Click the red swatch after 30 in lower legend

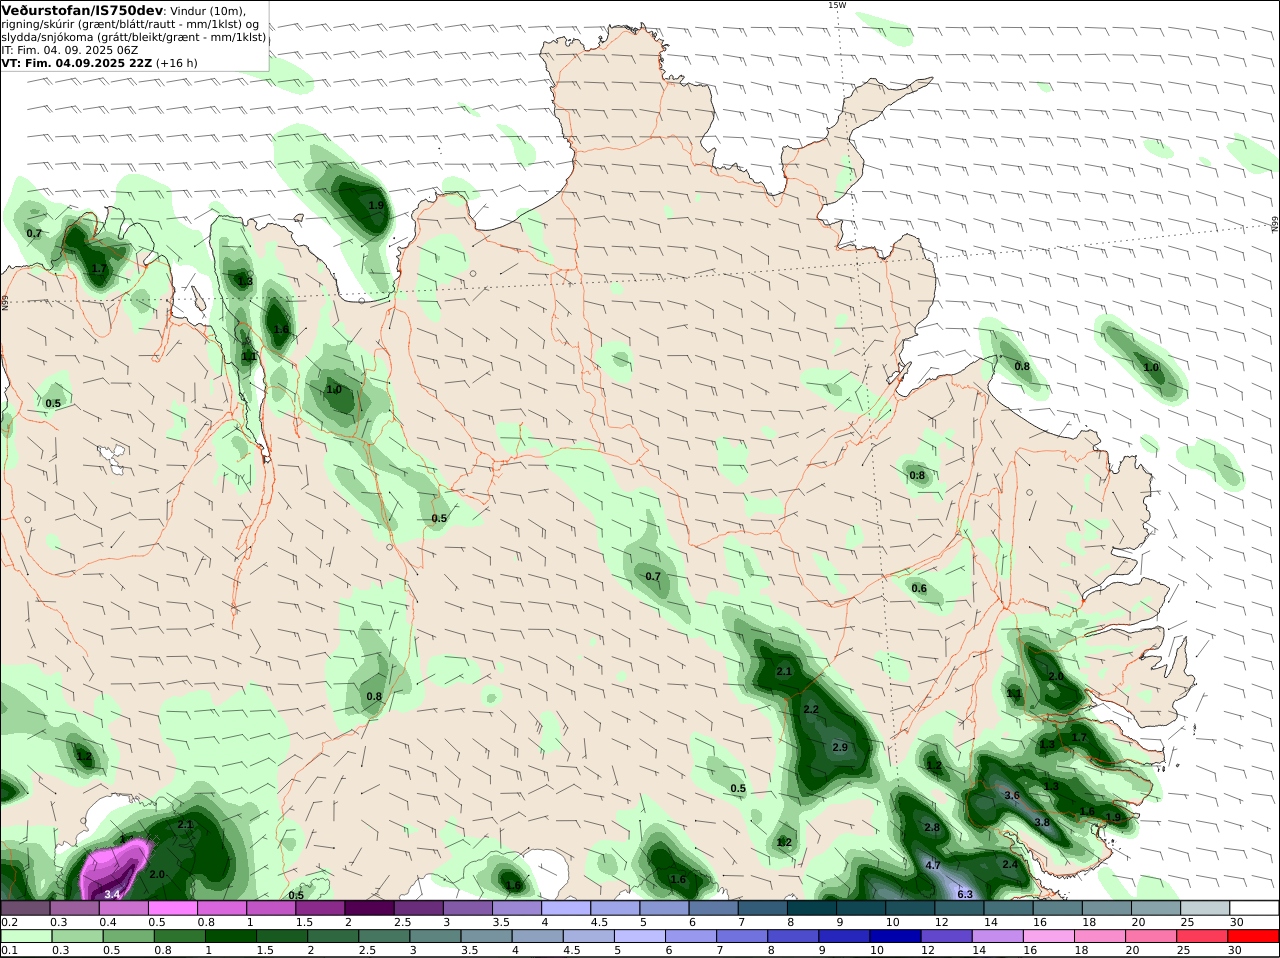(1255, 936)
